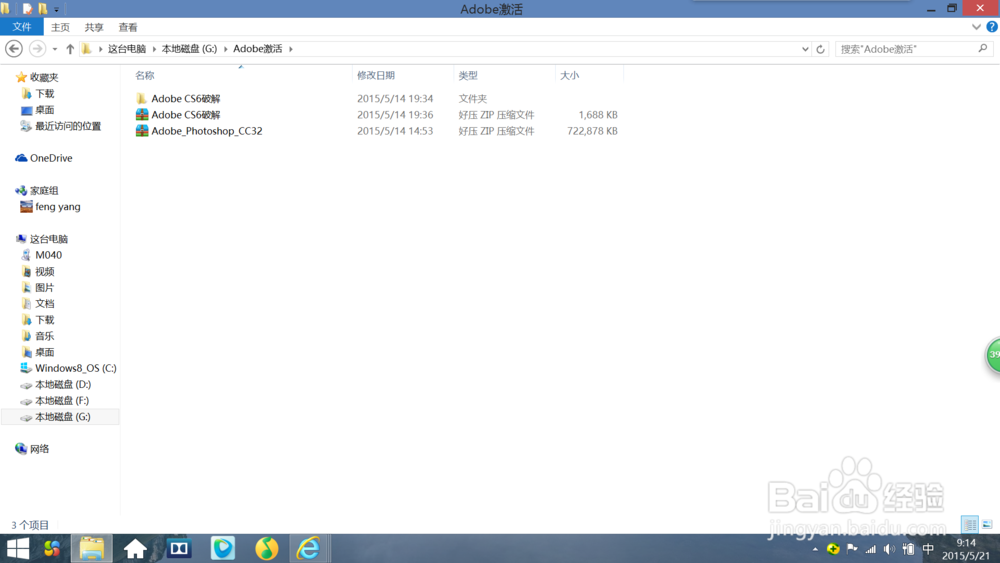Go up one folder level
Screen dimensions: 1000x563
pyautogui.click(x=70, y=49)
